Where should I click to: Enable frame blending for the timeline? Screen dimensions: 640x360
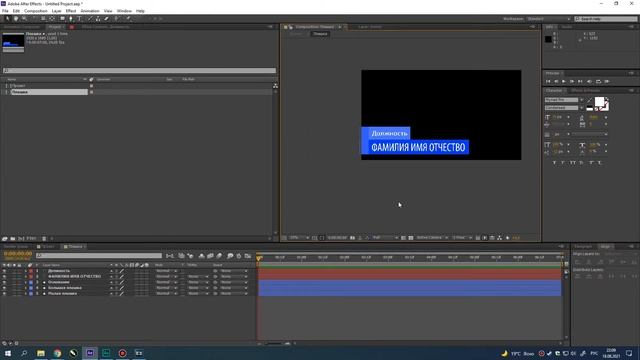point(210,256)
